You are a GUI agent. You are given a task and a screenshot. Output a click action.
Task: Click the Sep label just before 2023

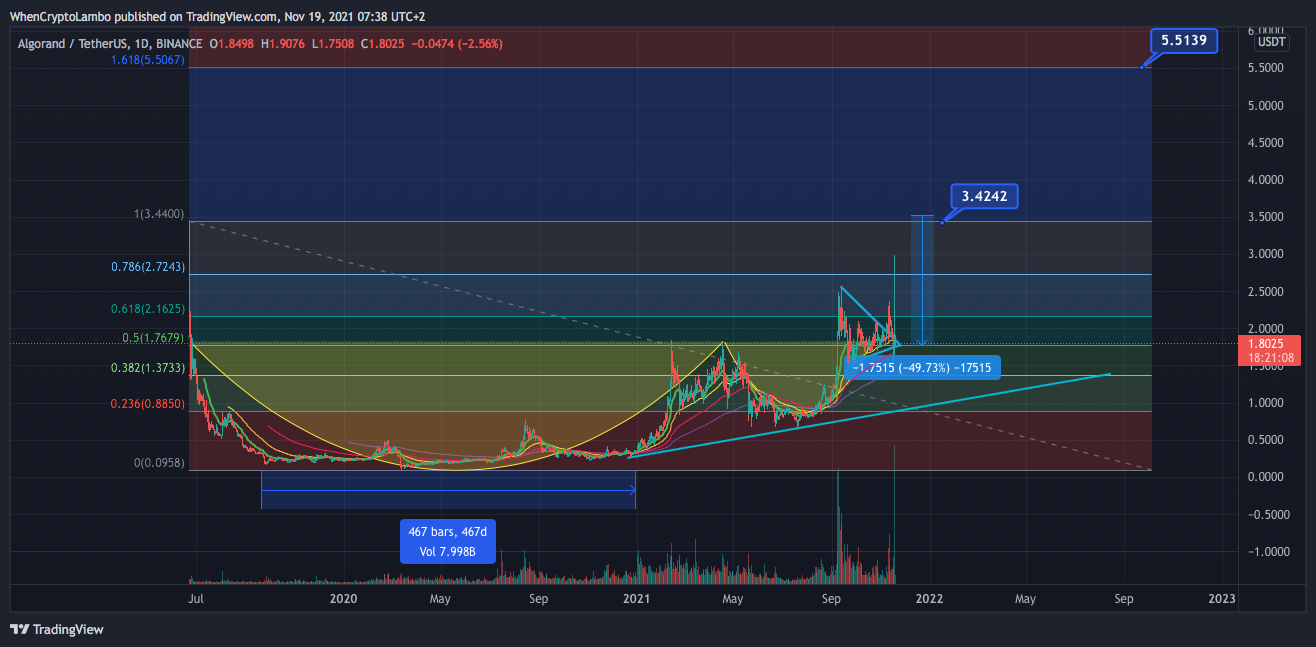[1124, 599]
